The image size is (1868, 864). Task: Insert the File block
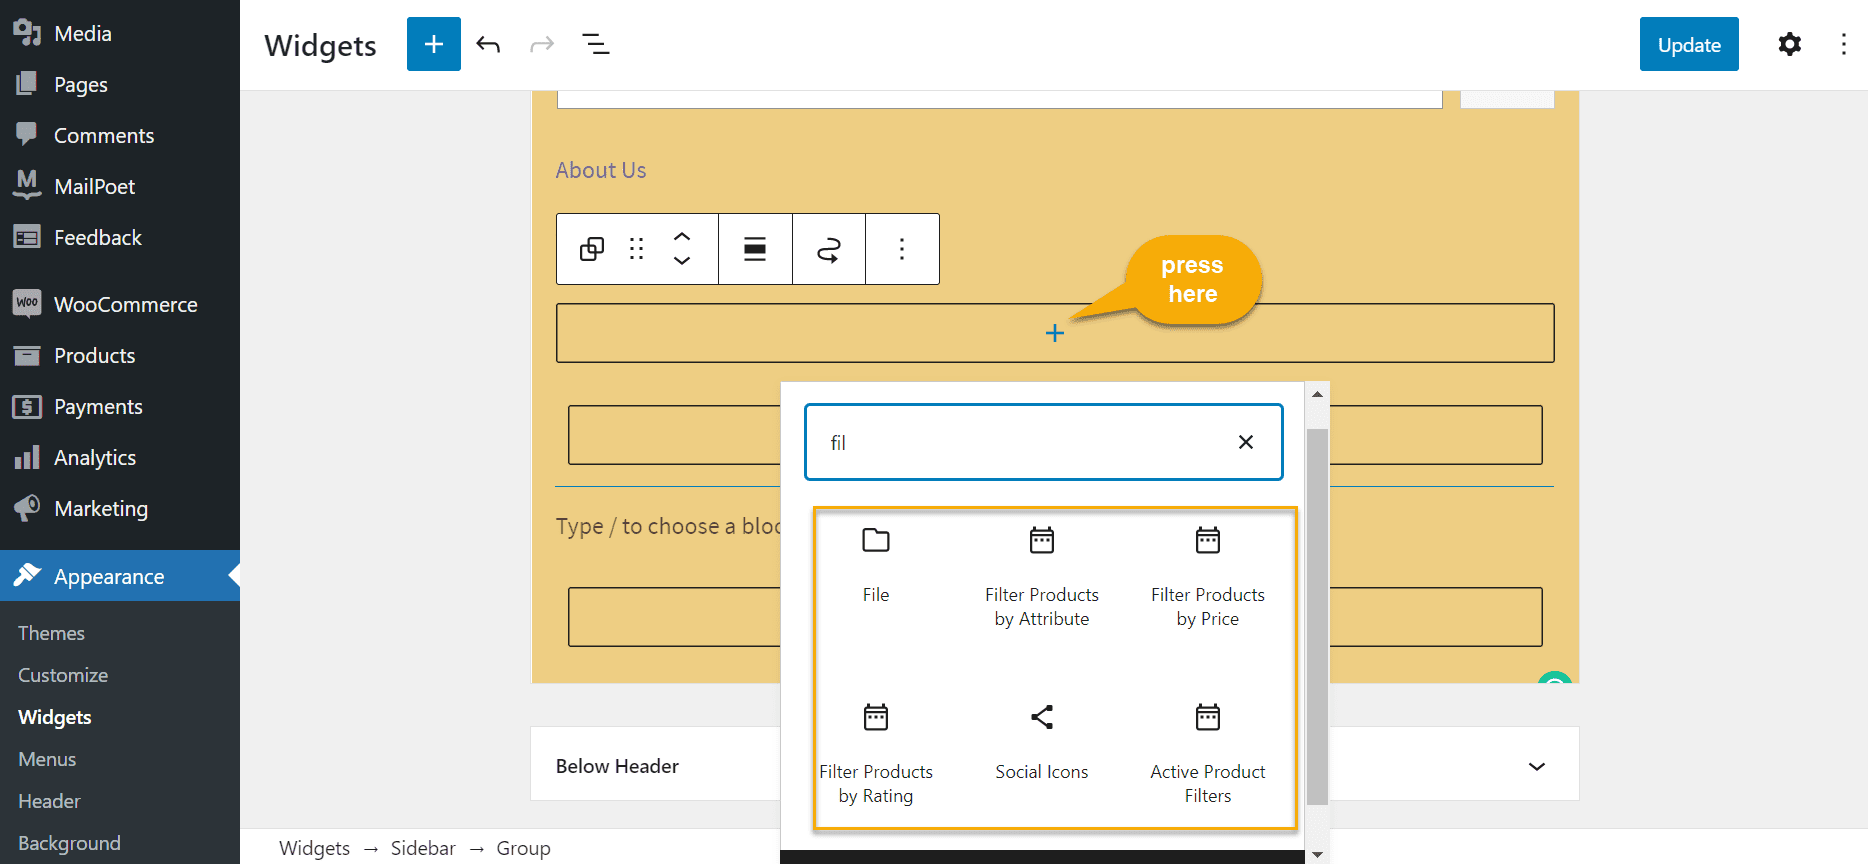pyautogui.click(x=876, y=565)
